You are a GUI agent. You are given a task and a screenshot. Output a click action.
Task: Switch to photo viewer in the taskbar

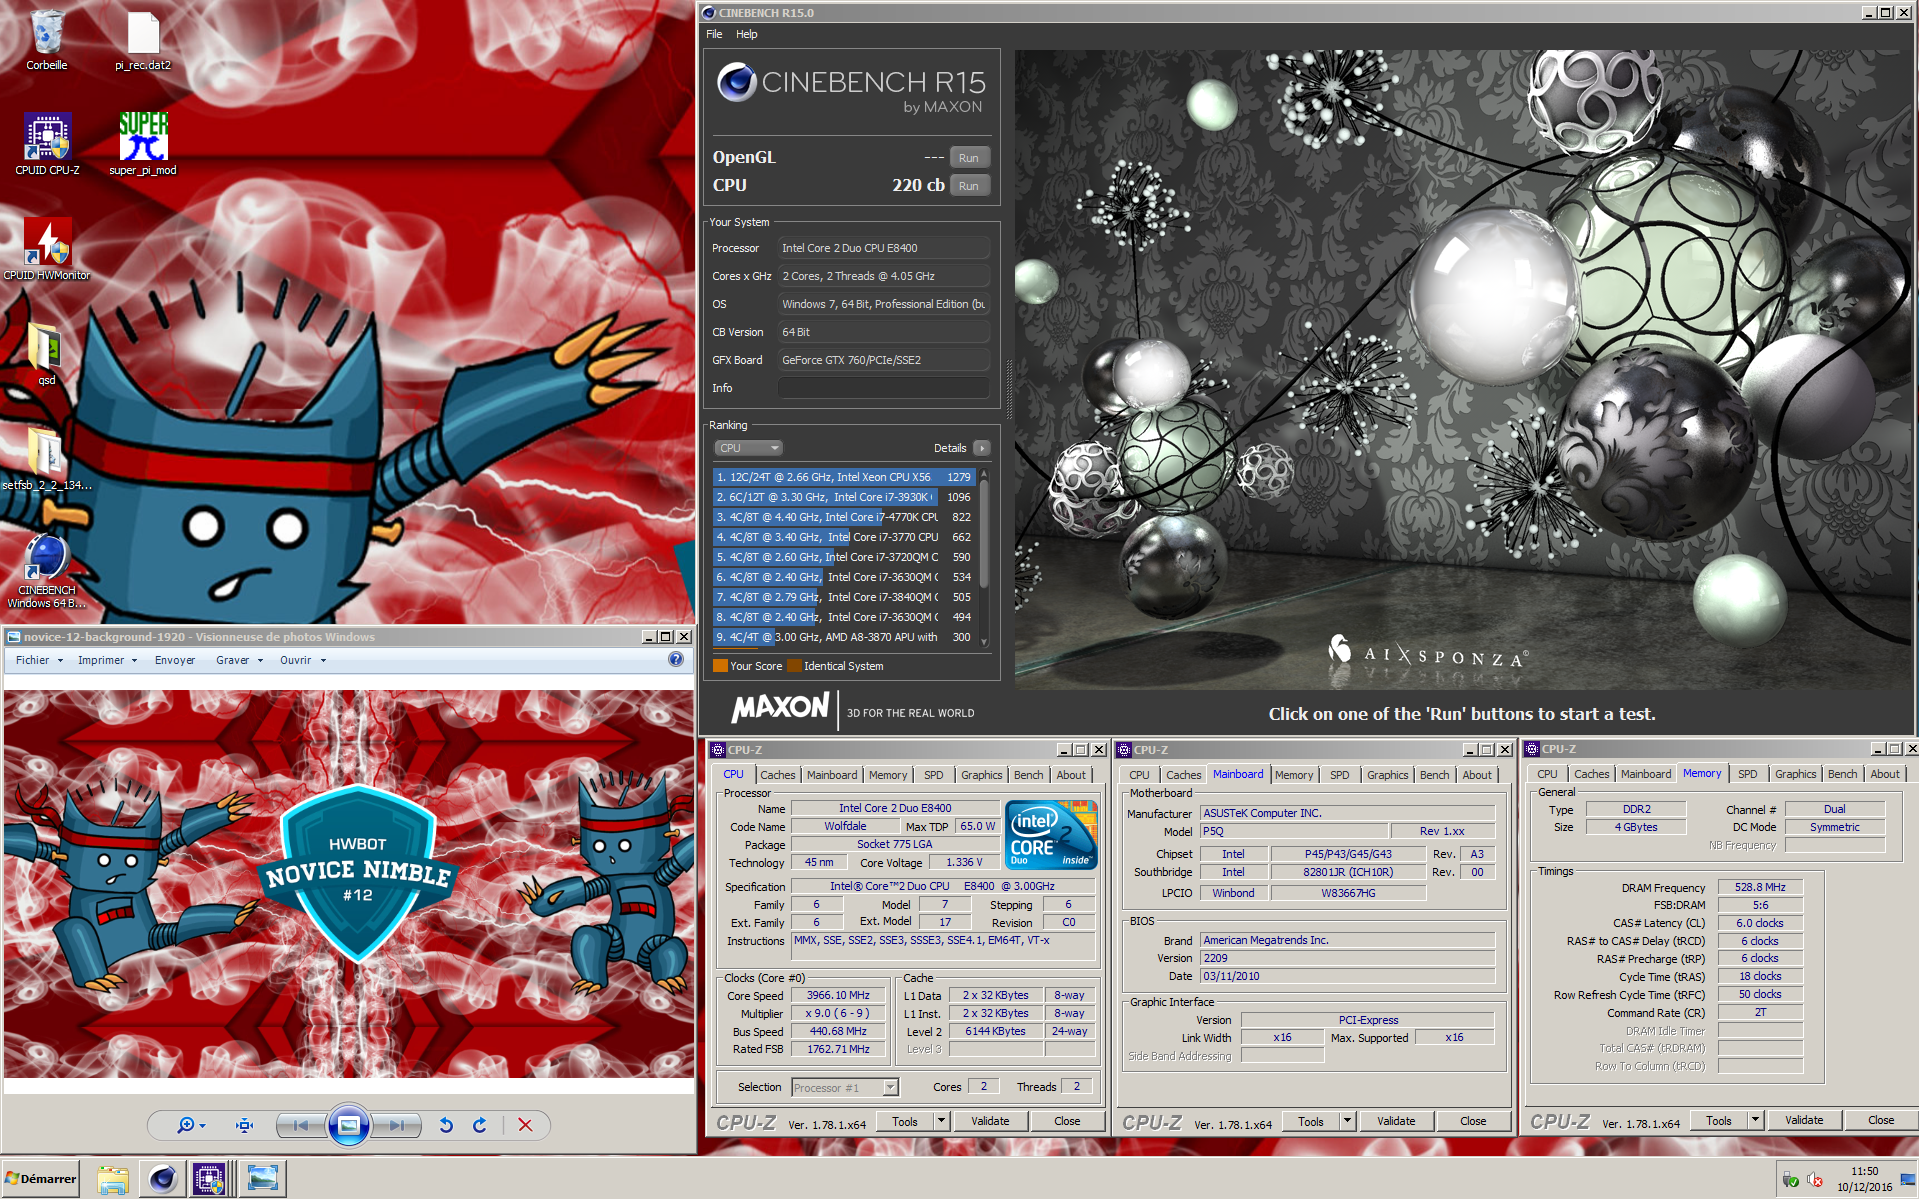pyautogui.click(x=263, y=1179)
